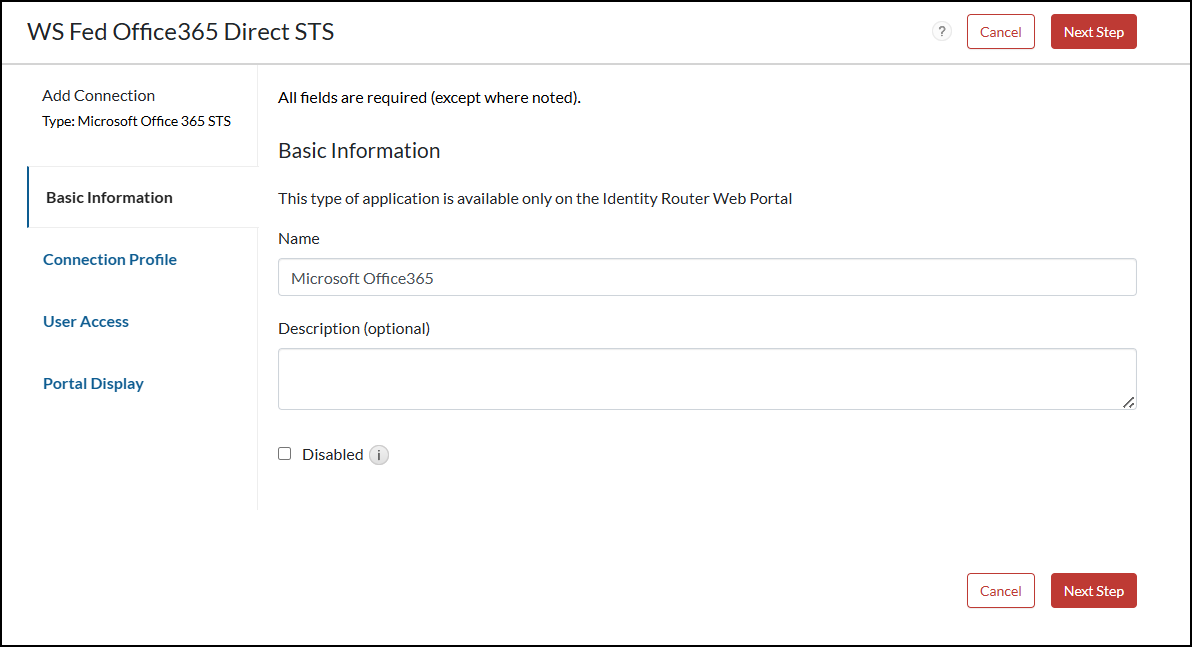
Task: Go to the User Access tab
Action: [x=86, y=322]
